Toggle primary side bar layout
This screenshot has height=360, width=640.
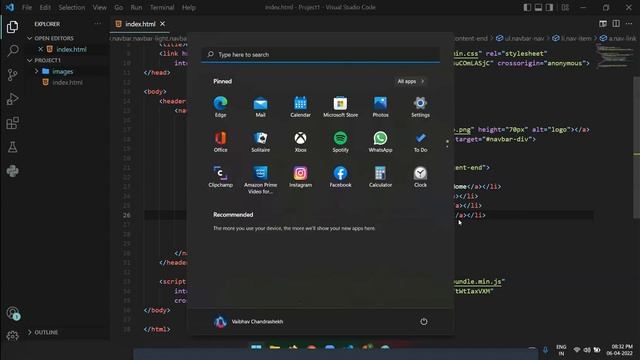(527, 7)
